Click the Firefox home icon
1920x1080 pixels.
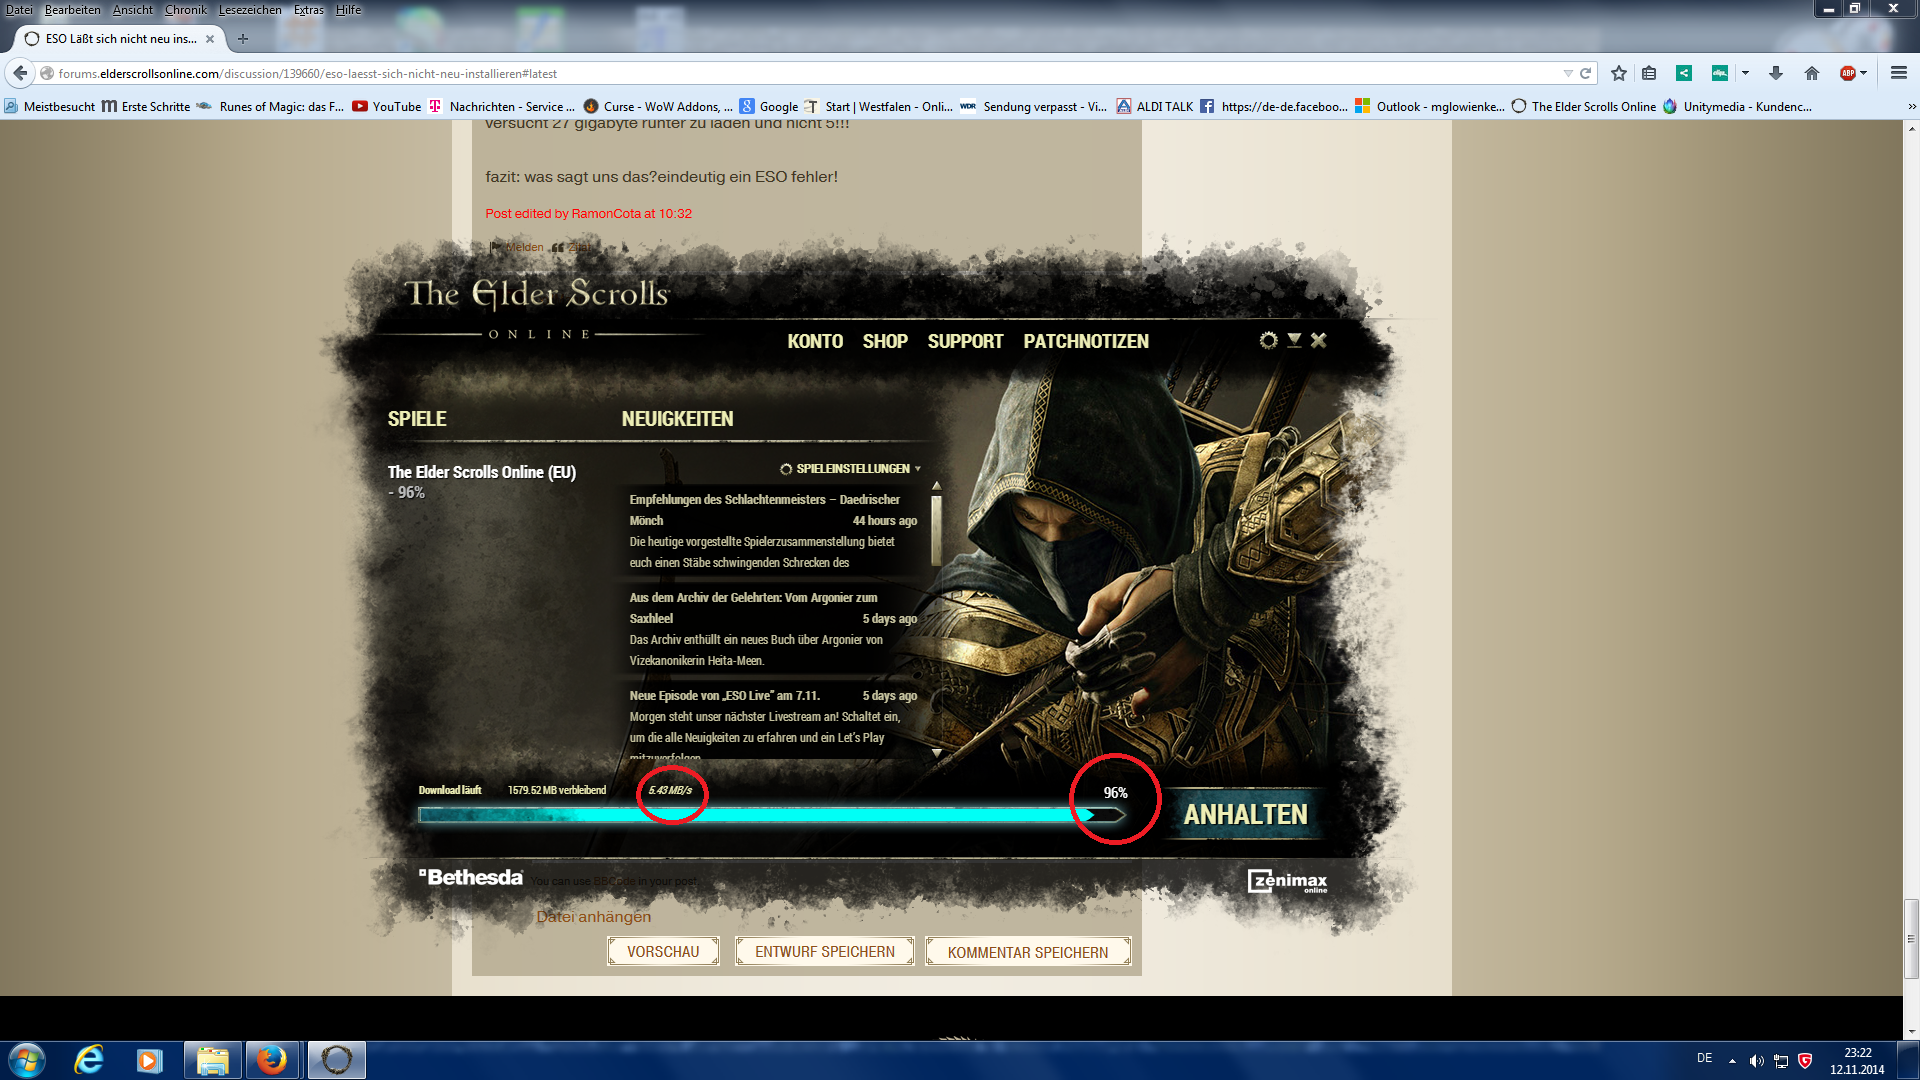pyautogui.click(x=1812, y=73)
